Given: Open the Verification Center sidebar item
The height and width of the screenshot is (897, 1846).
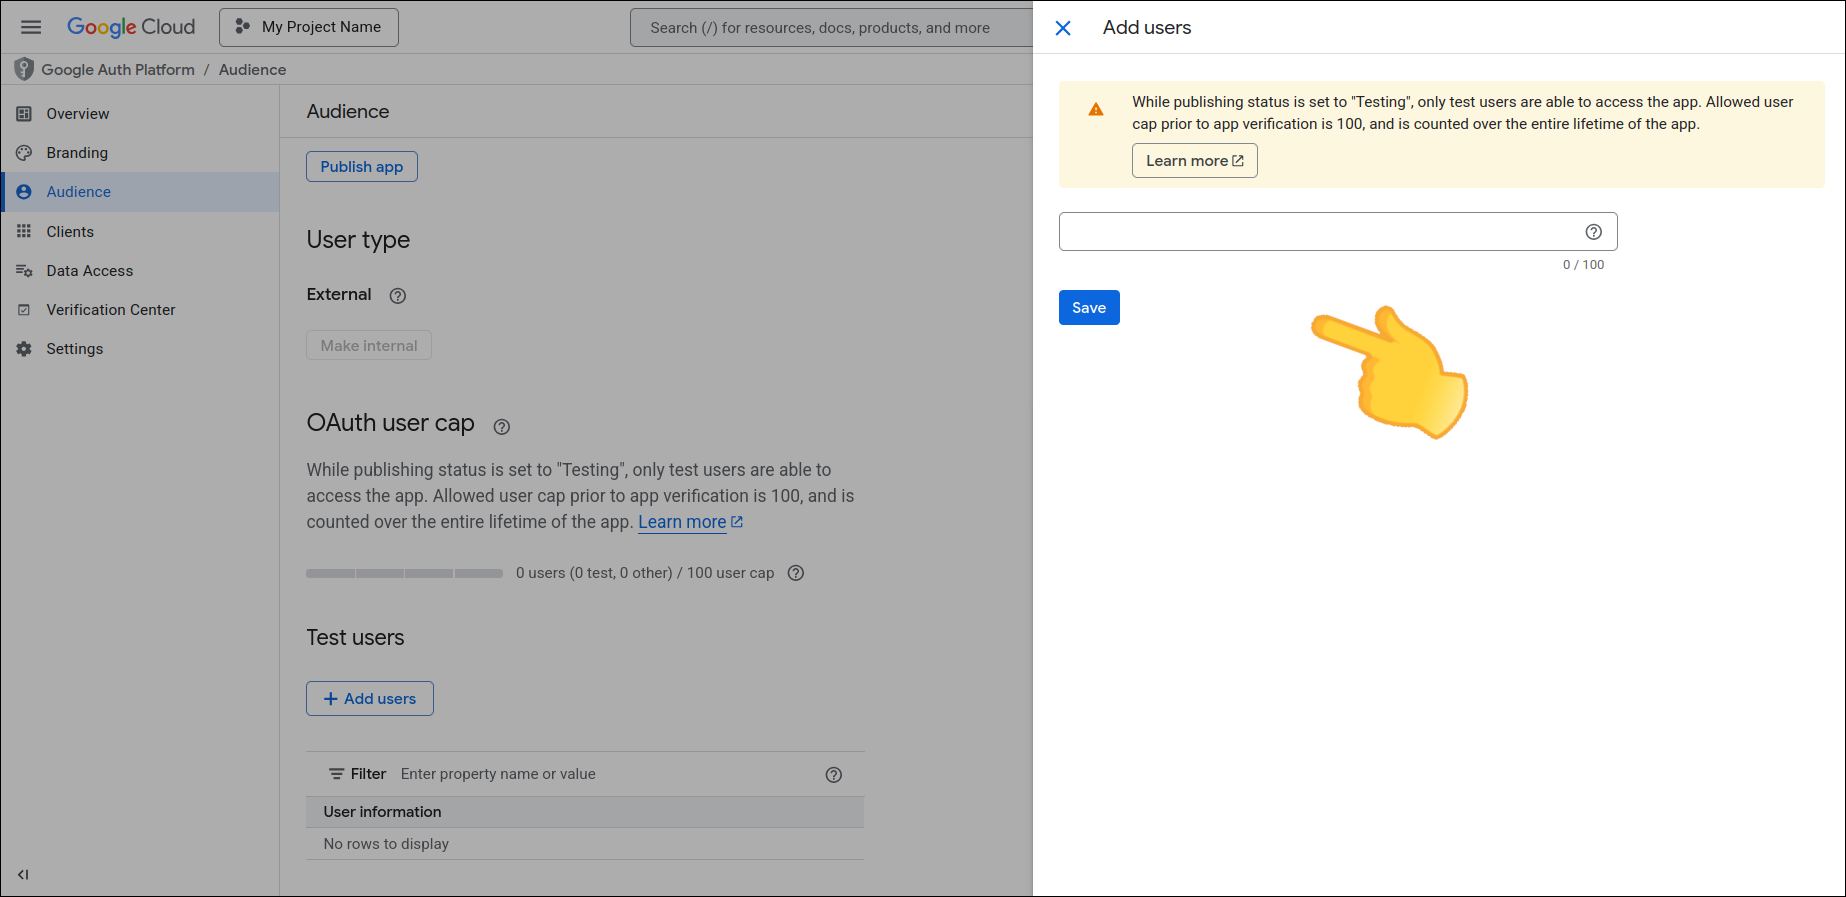Looking at the screenshot, I should 140,310.
